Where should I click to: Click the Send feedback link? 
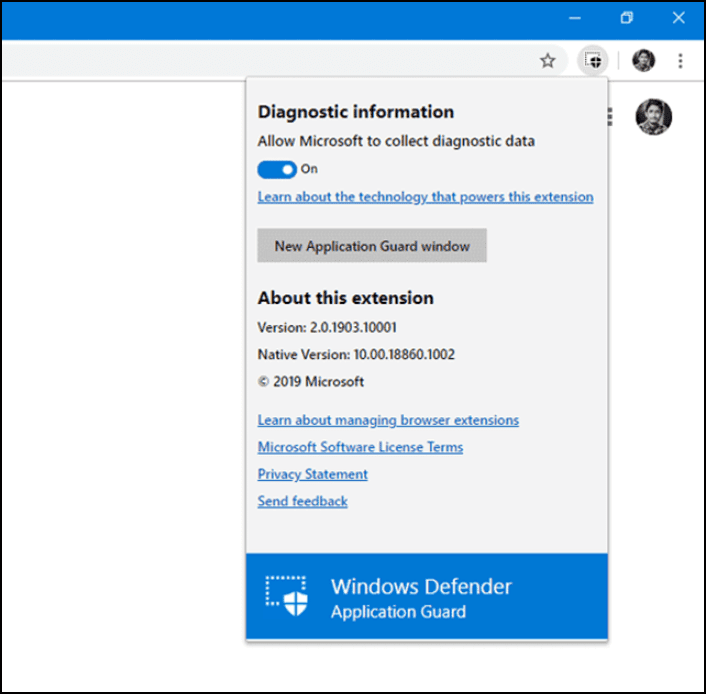[x=303, y=501]
